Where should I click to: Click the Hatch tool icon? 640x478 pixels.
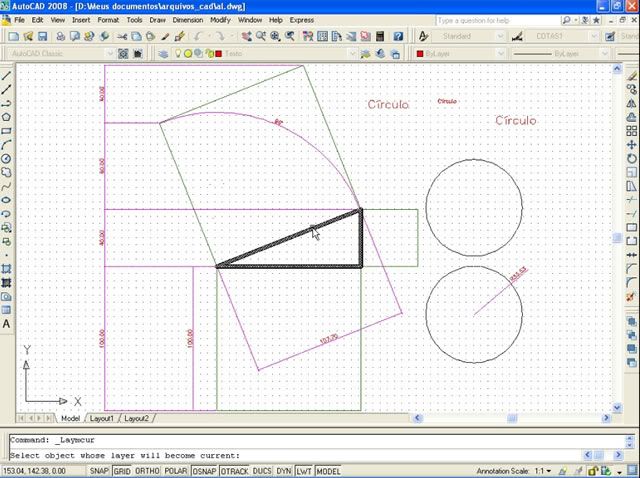pyautogui.click(x=7, y=269)
